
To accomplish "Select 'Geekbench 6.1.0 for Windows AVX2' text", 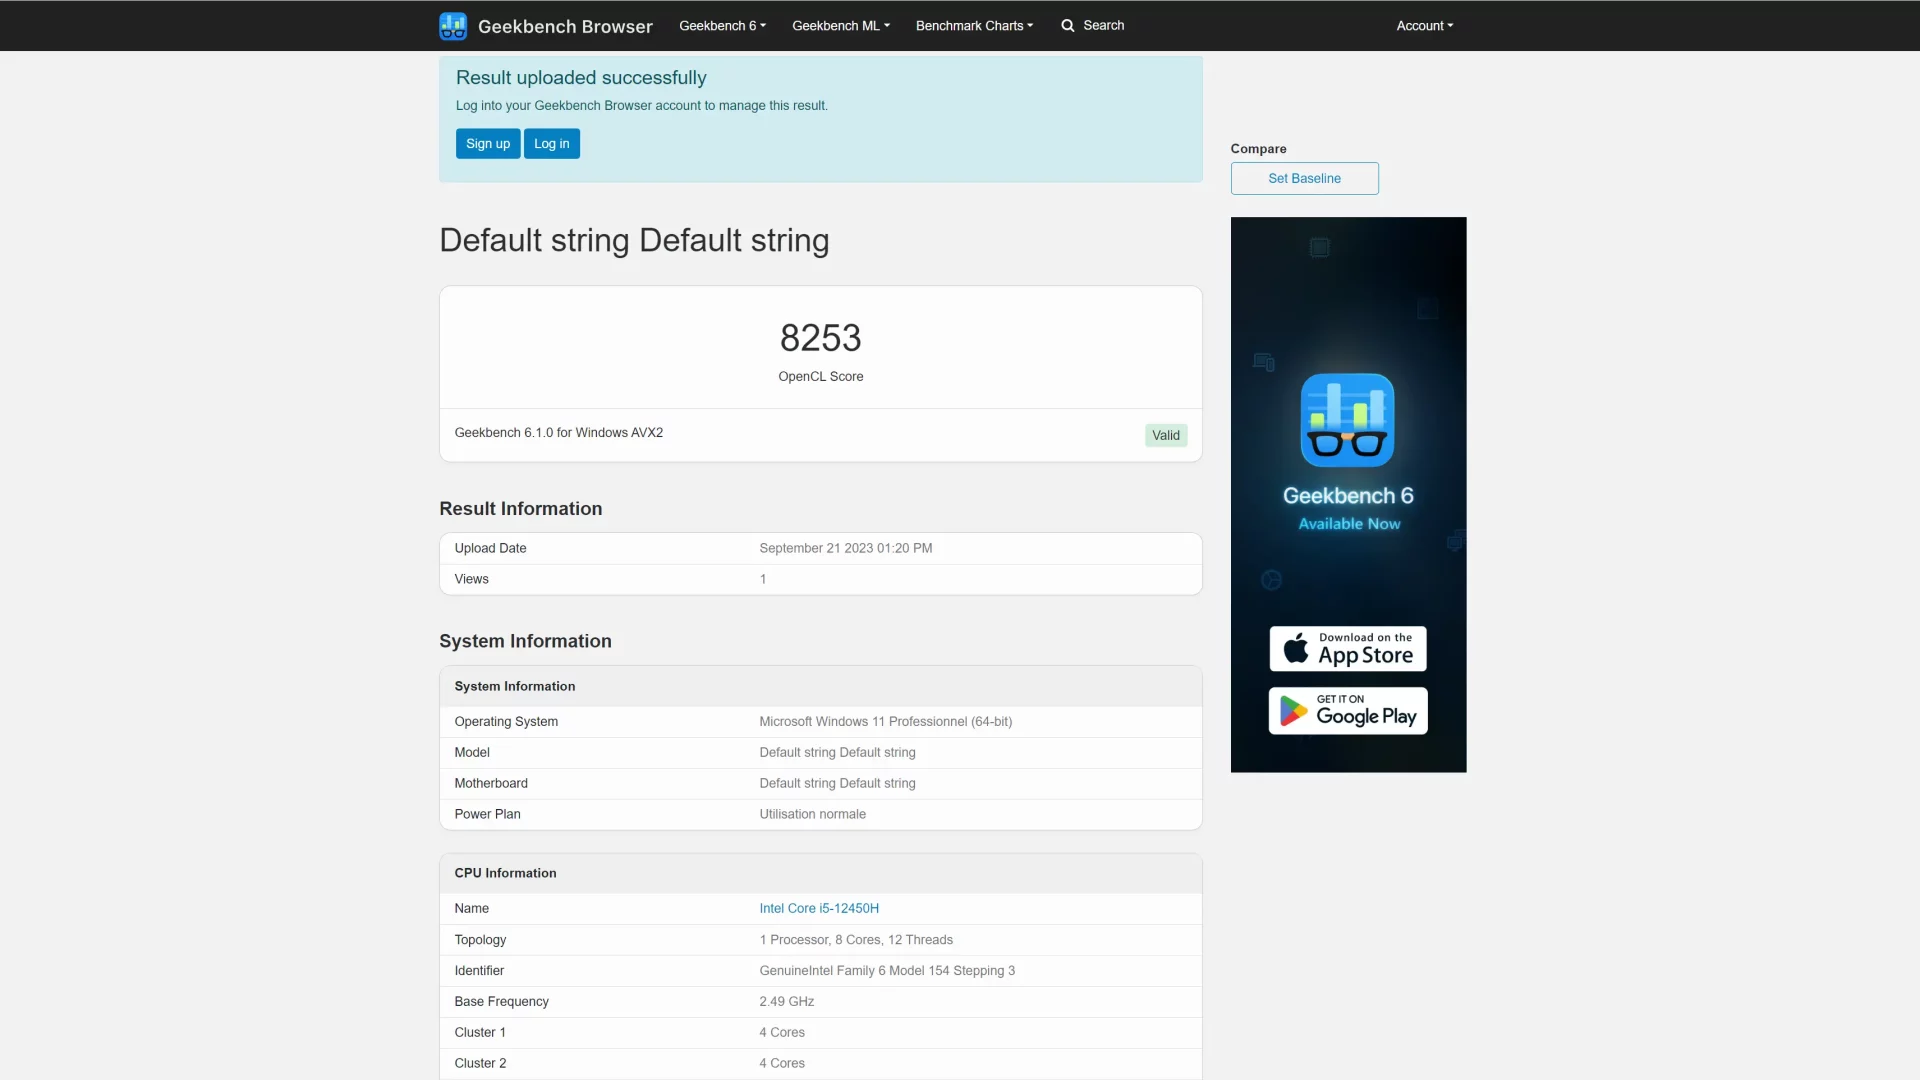I will [x=559, y=433].
